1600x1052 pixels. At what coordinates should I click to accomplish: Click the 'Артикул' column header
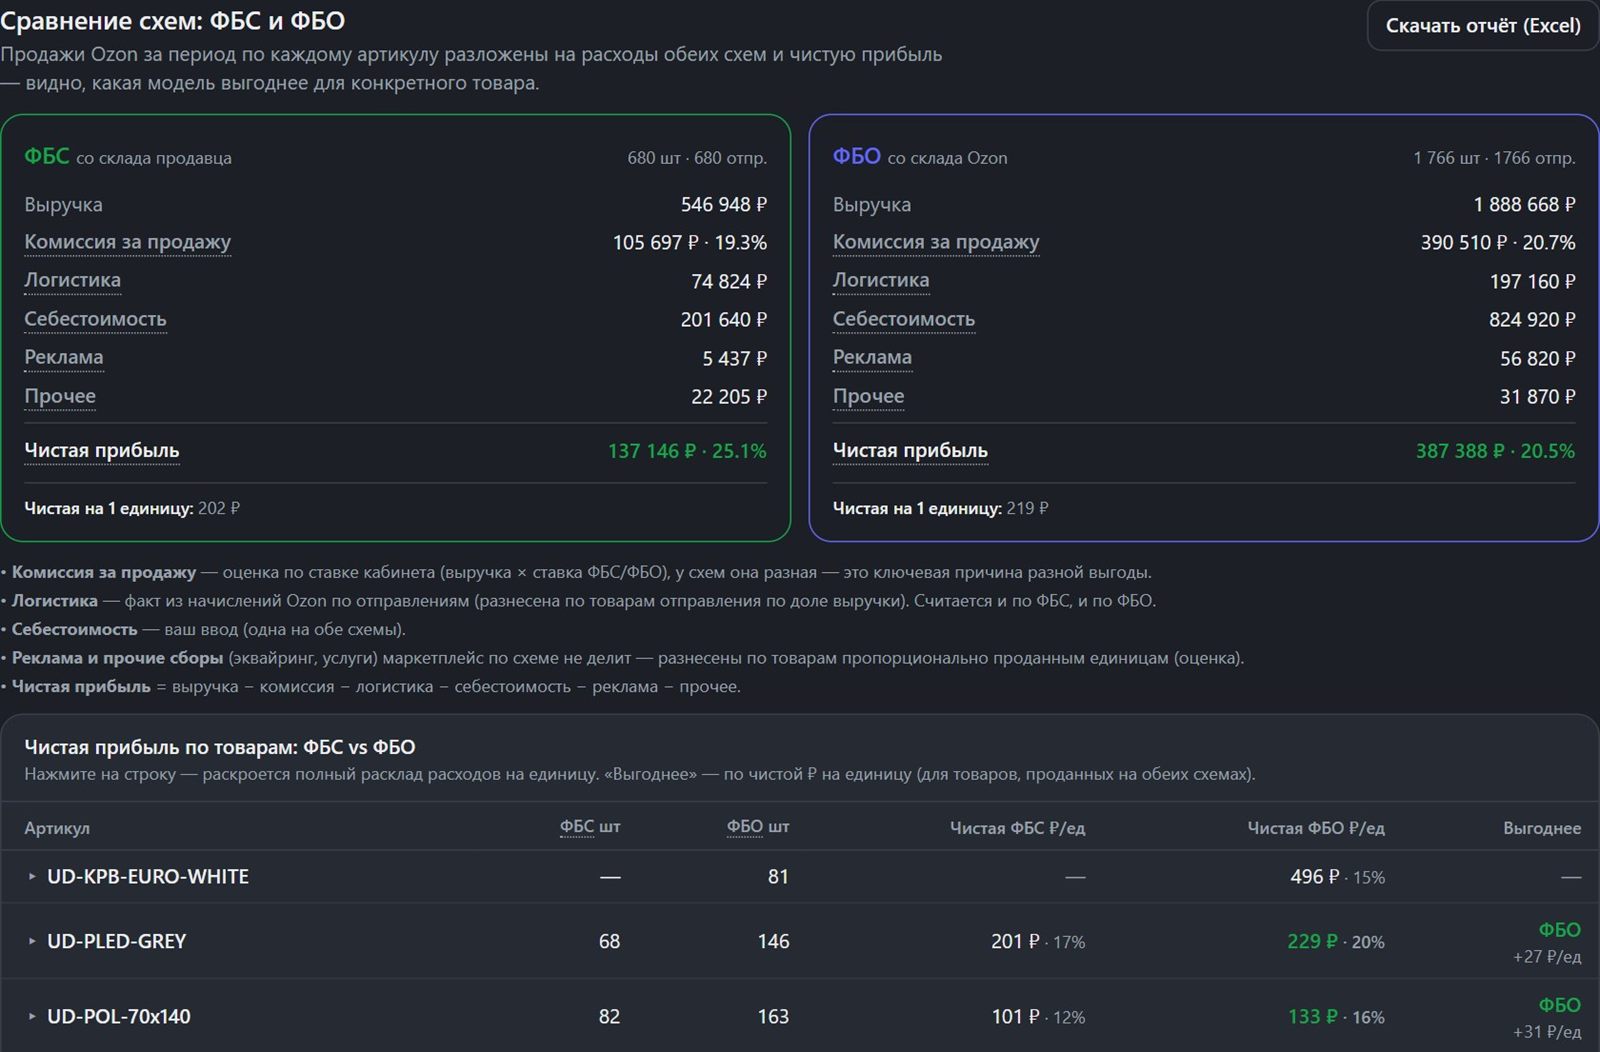pyautogui.click(x=57, y=829)
